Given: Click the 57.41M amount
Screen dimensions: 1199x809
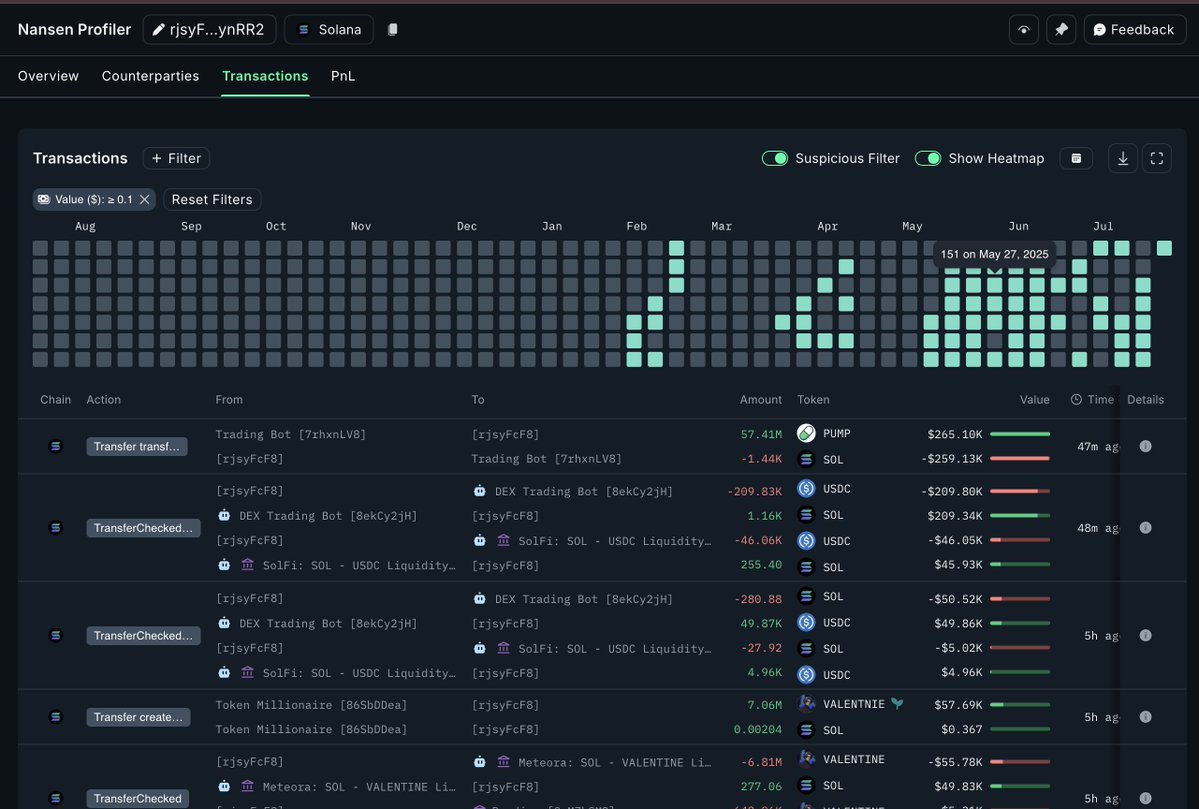Looking at the screenshot, I should click(x=761, y=434).
